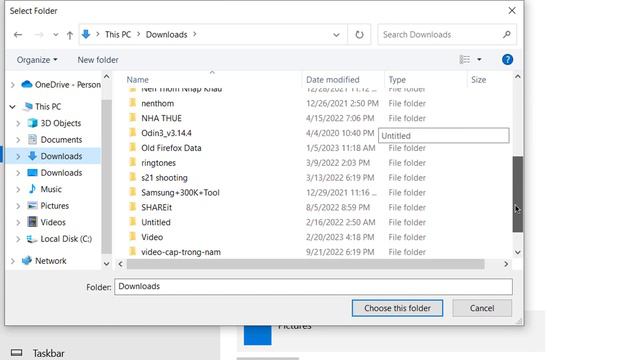Click the forward navigation arrow
The width and height of the screenshot is (640, 360).
pos(39,35)
